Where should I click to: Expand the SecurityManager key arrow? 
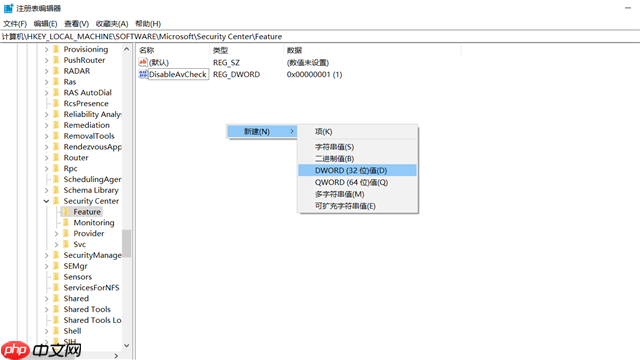tap(46, 255)
